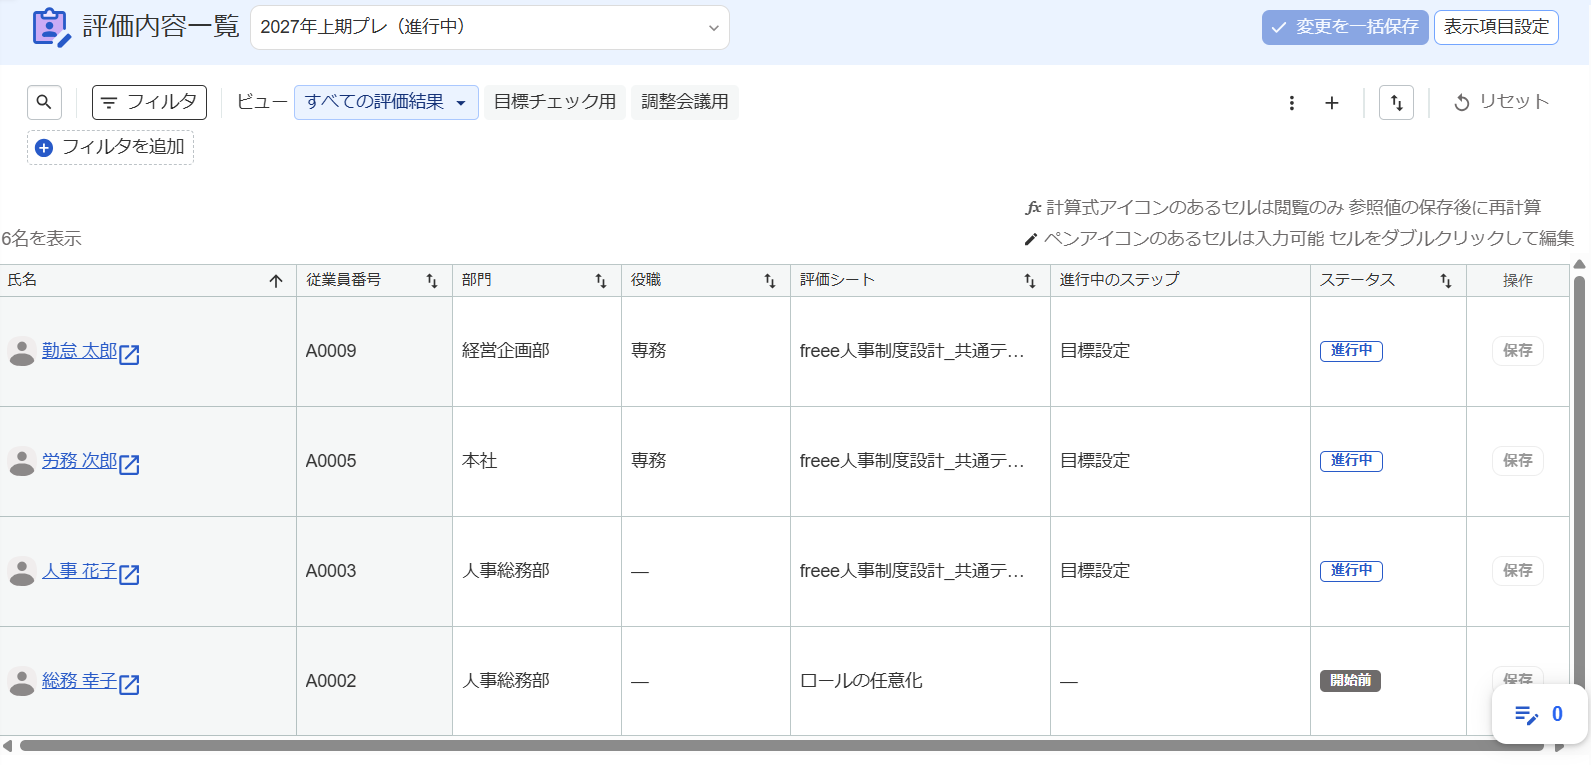1591x765 pixels.
Task: Open 労務 次郎 employee link
Action: 80,461
